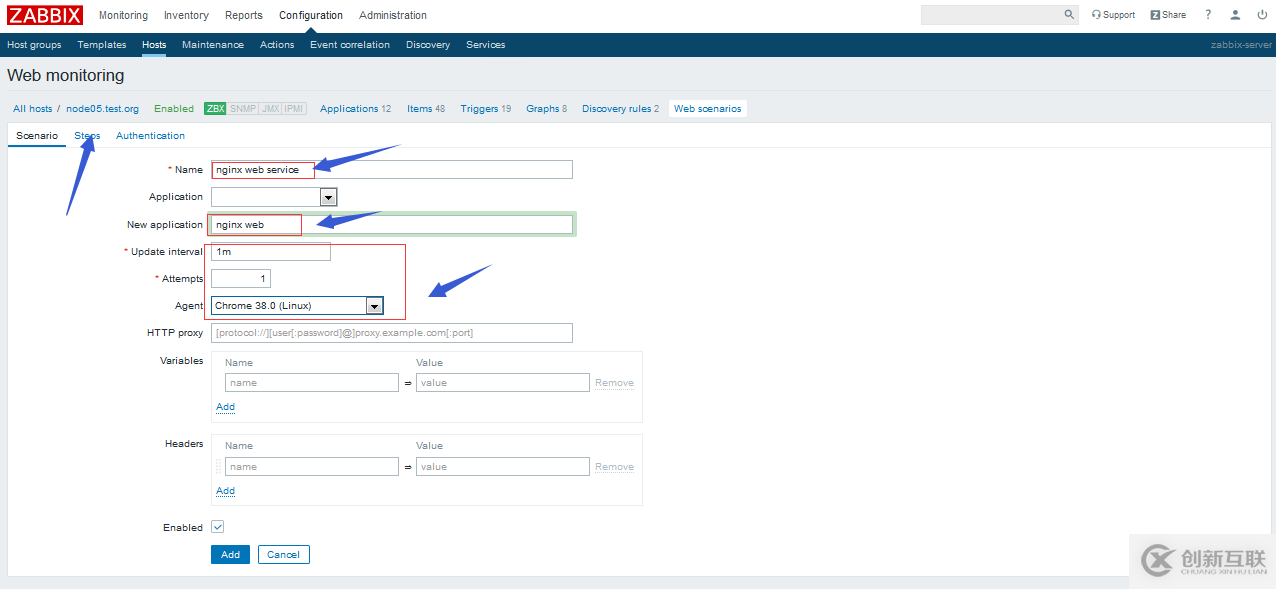Click the IPMI availability badge
1276x589 pixels.
coord(294,109)
